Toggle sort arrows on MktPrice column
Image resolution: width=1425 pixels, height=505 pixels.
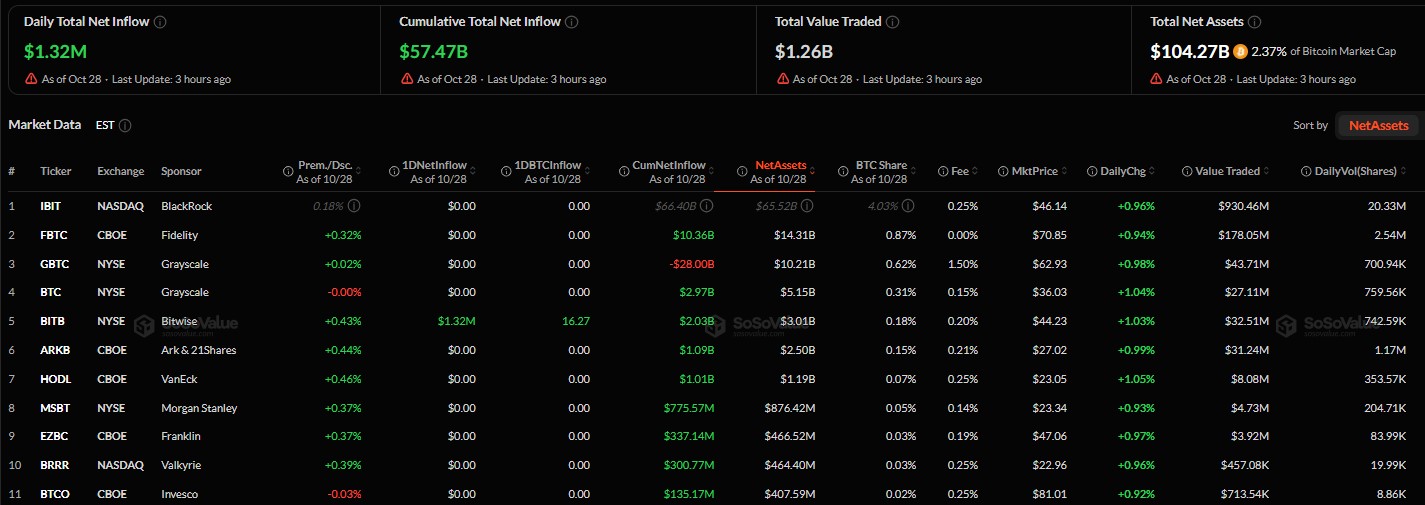pos(1064,171)
